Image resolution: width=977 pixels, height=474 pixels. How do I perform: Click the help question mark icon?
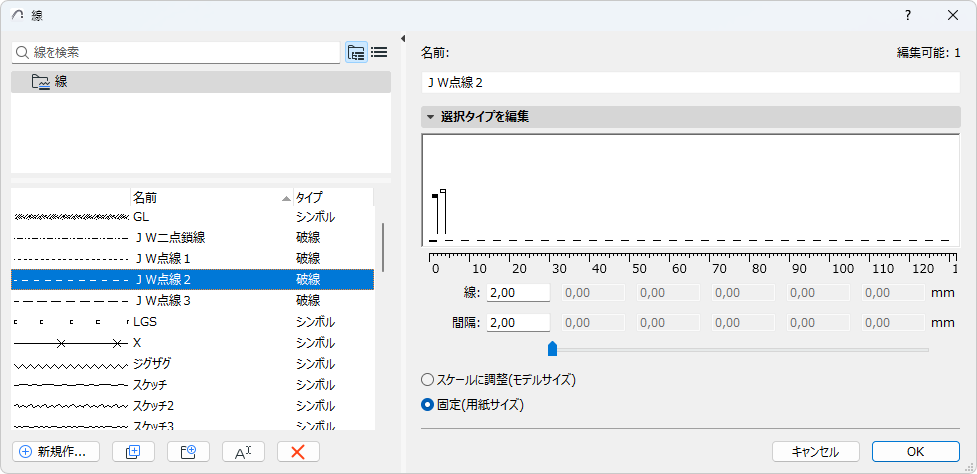[x=908, y=16]
